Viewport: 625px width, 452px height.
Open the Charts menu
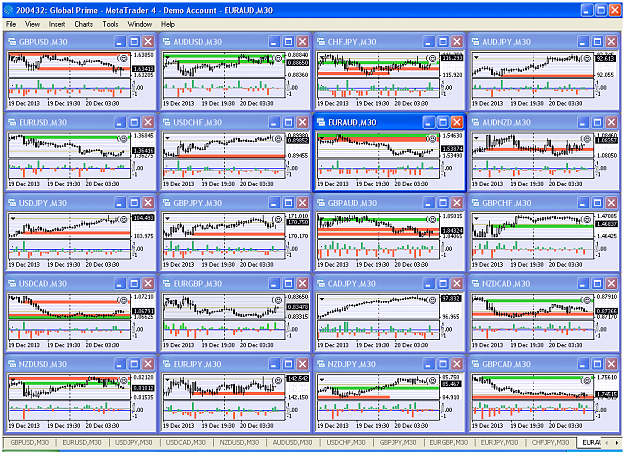84,24
